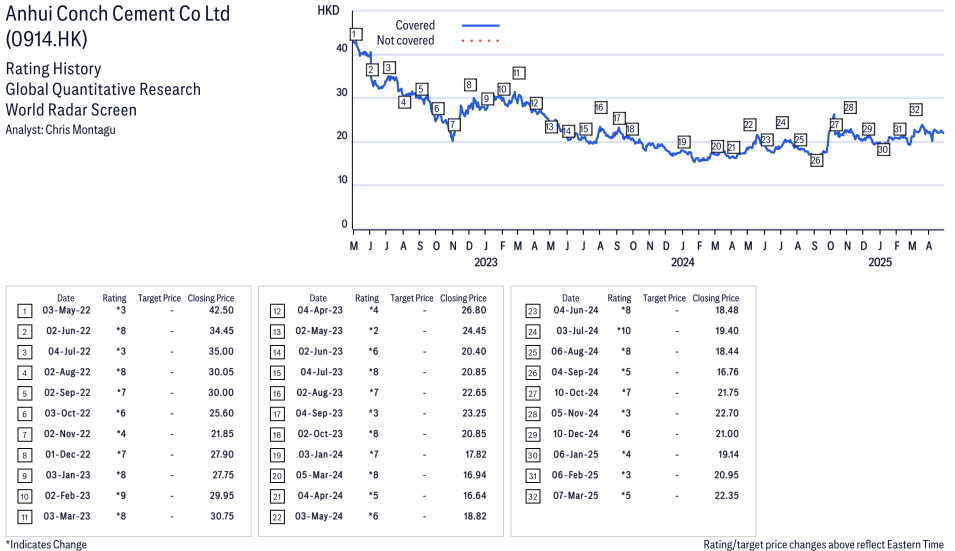Click the blue Covered legend line
The width and height of the screenshot is (955, 551).
pyautogui.click(x=481, y=26)
